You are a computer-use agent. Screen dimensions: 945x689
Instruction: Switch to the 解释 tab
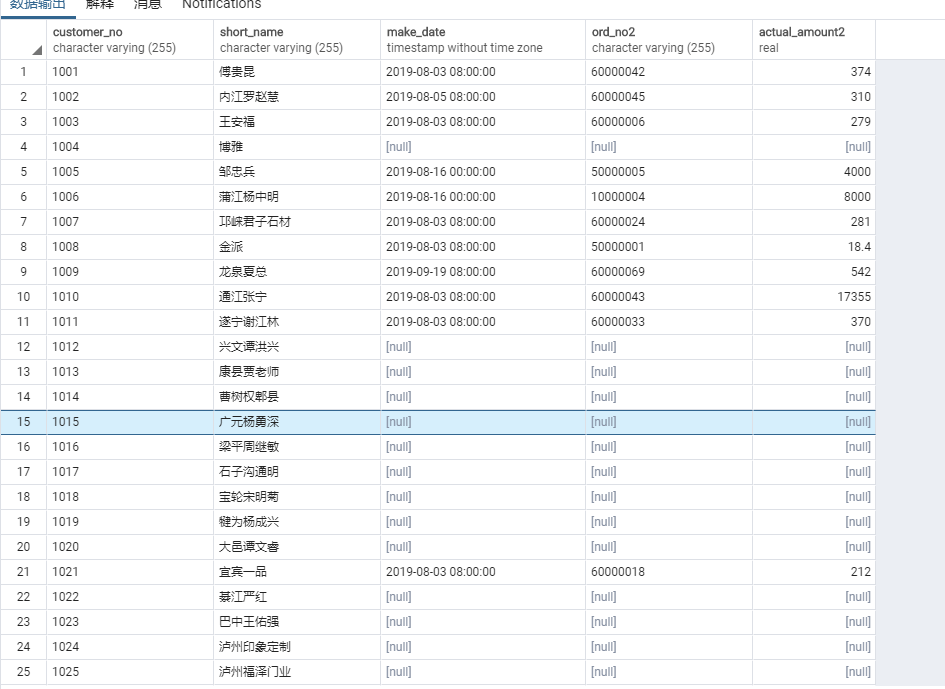(99, 5)
